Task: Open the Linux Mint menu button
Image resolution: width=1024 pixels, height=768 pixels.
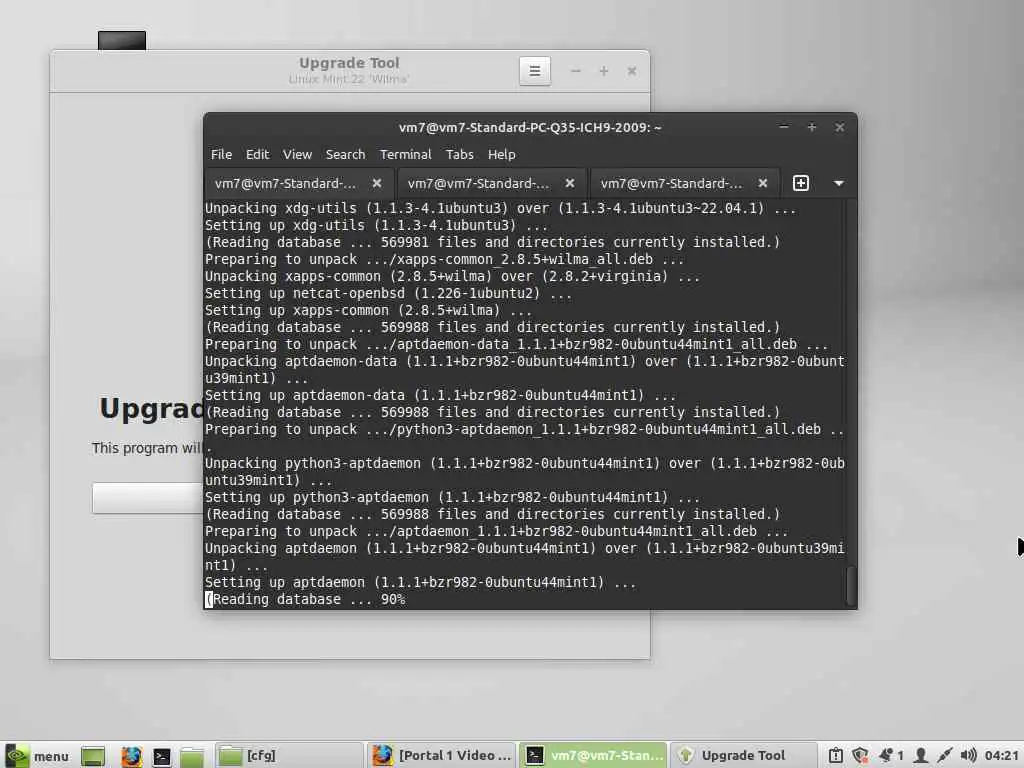Action: tap(37, 756)
